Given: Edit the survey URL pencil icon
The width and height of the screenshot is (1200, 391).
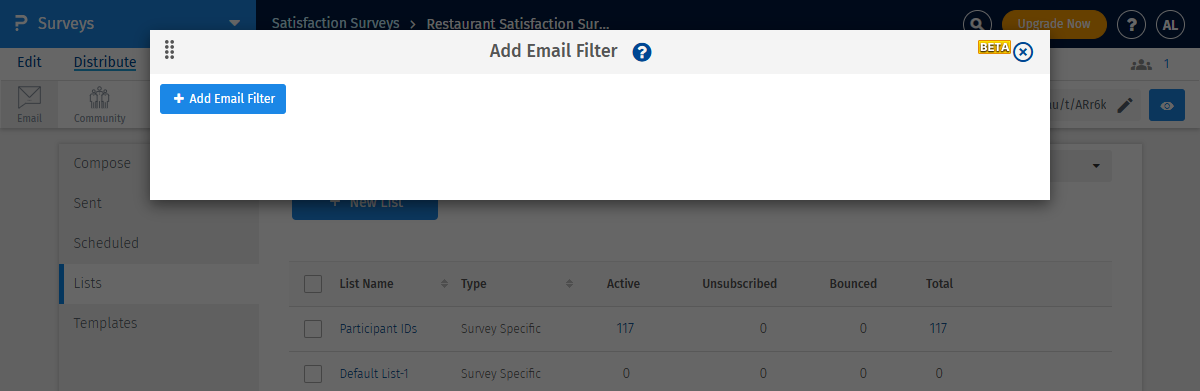Looking at the screenshot, I should [1125, 105].
